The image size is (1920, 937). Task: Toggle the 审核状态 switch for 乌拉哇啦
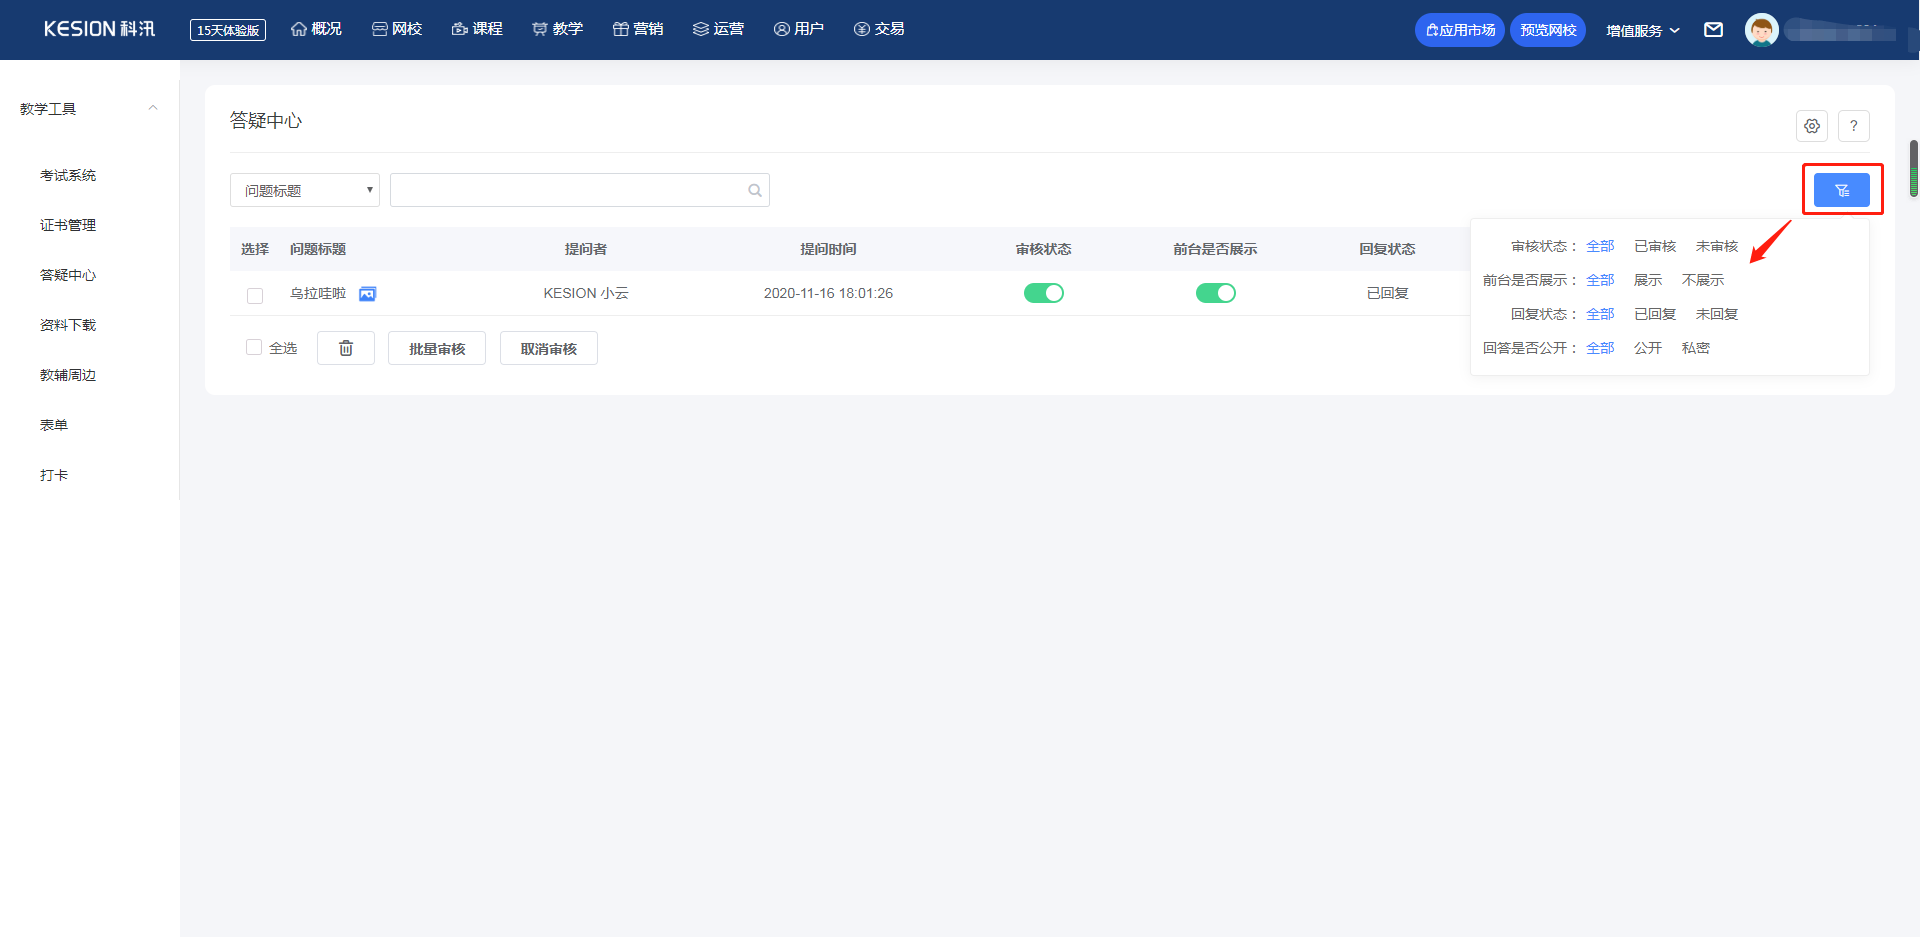[x=1043, y=293]
